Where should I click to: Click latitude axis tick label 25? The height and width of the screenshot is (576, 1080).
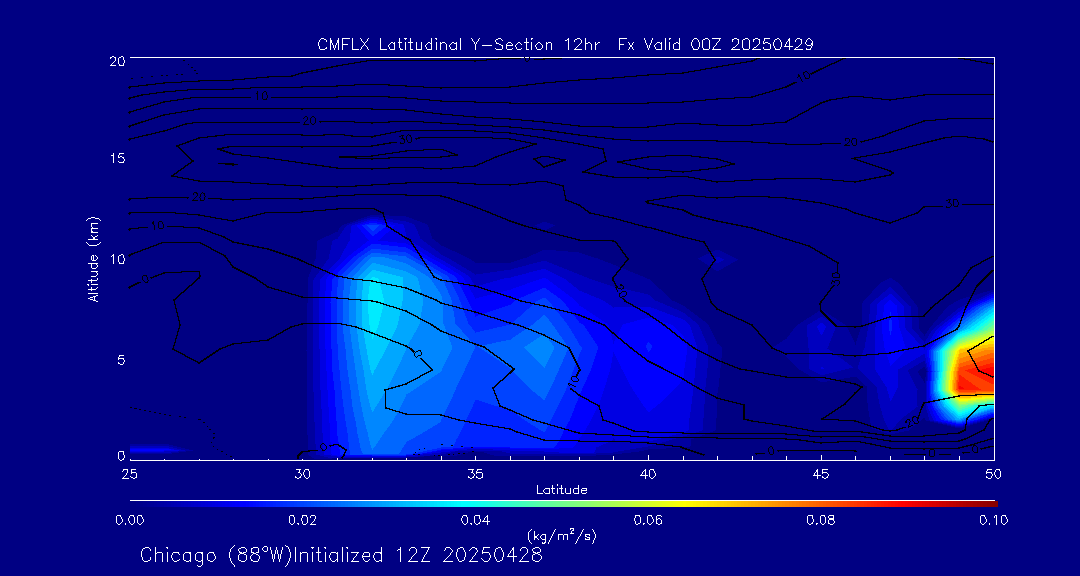pos(129,473)
